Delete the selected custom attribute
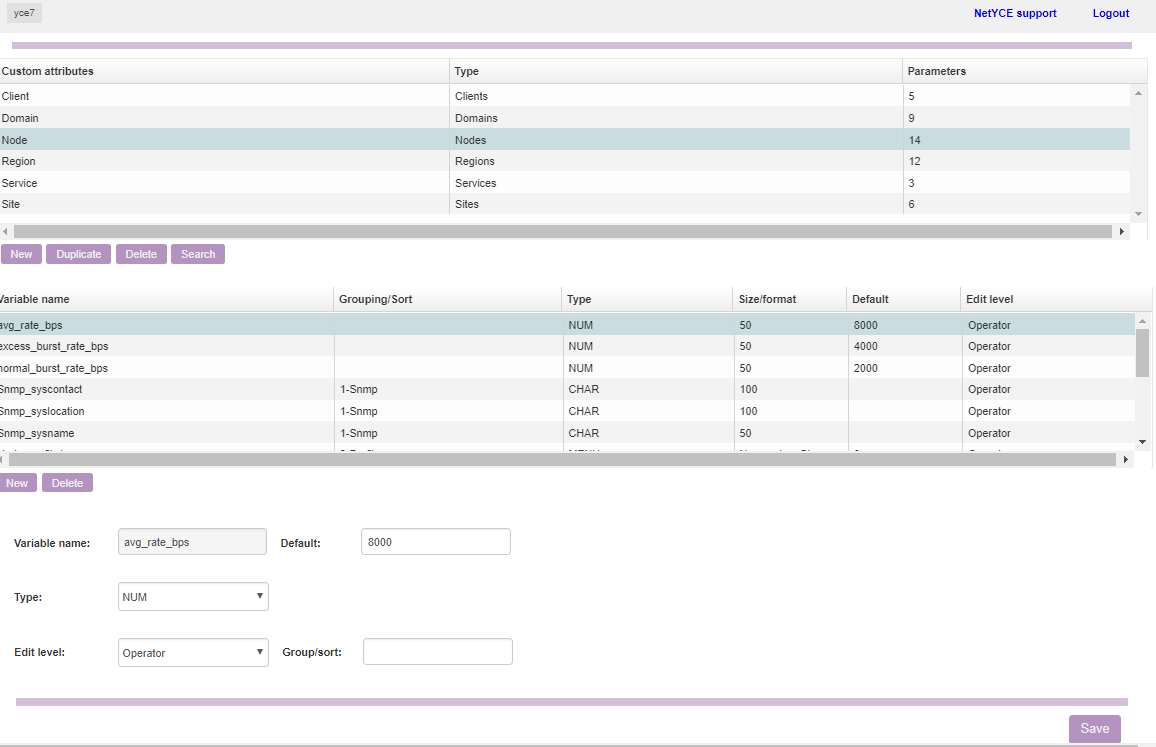The height and width of the screenshot is (747, 1156). [x=141, y=254]
